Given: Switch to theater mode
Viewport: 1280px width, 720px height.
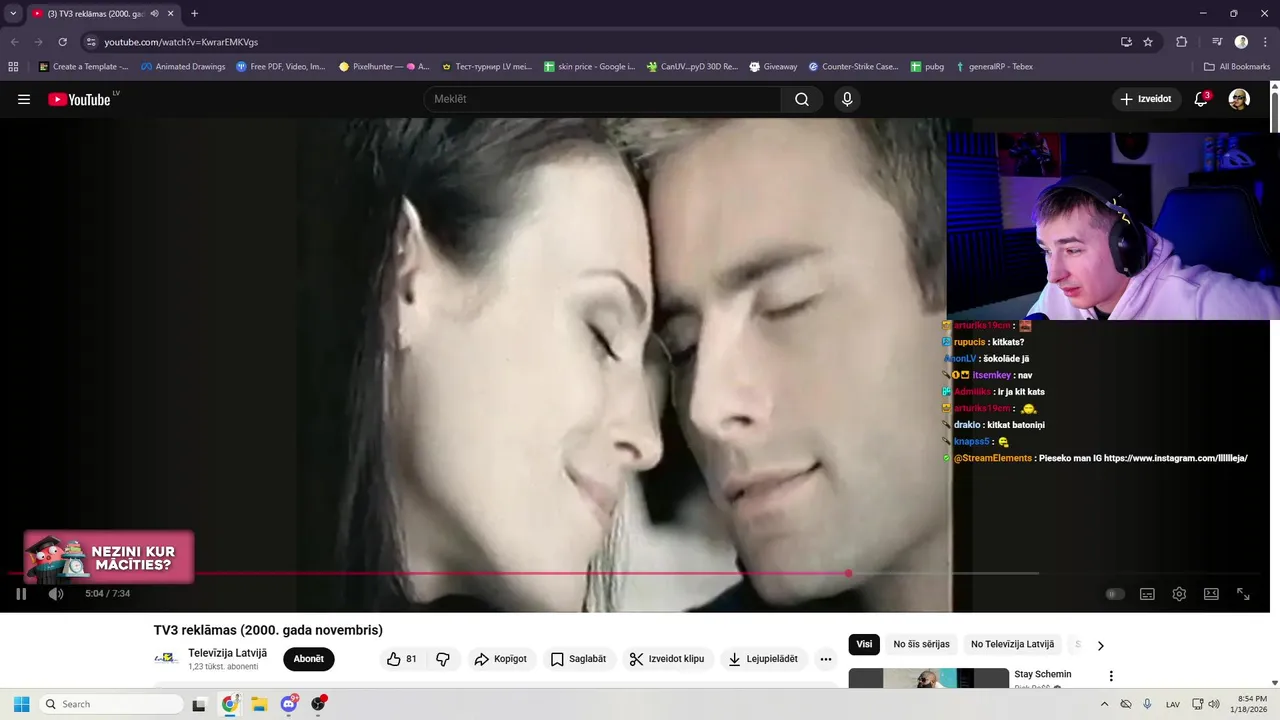Looking at the screenshot, I should point(1211,594).
